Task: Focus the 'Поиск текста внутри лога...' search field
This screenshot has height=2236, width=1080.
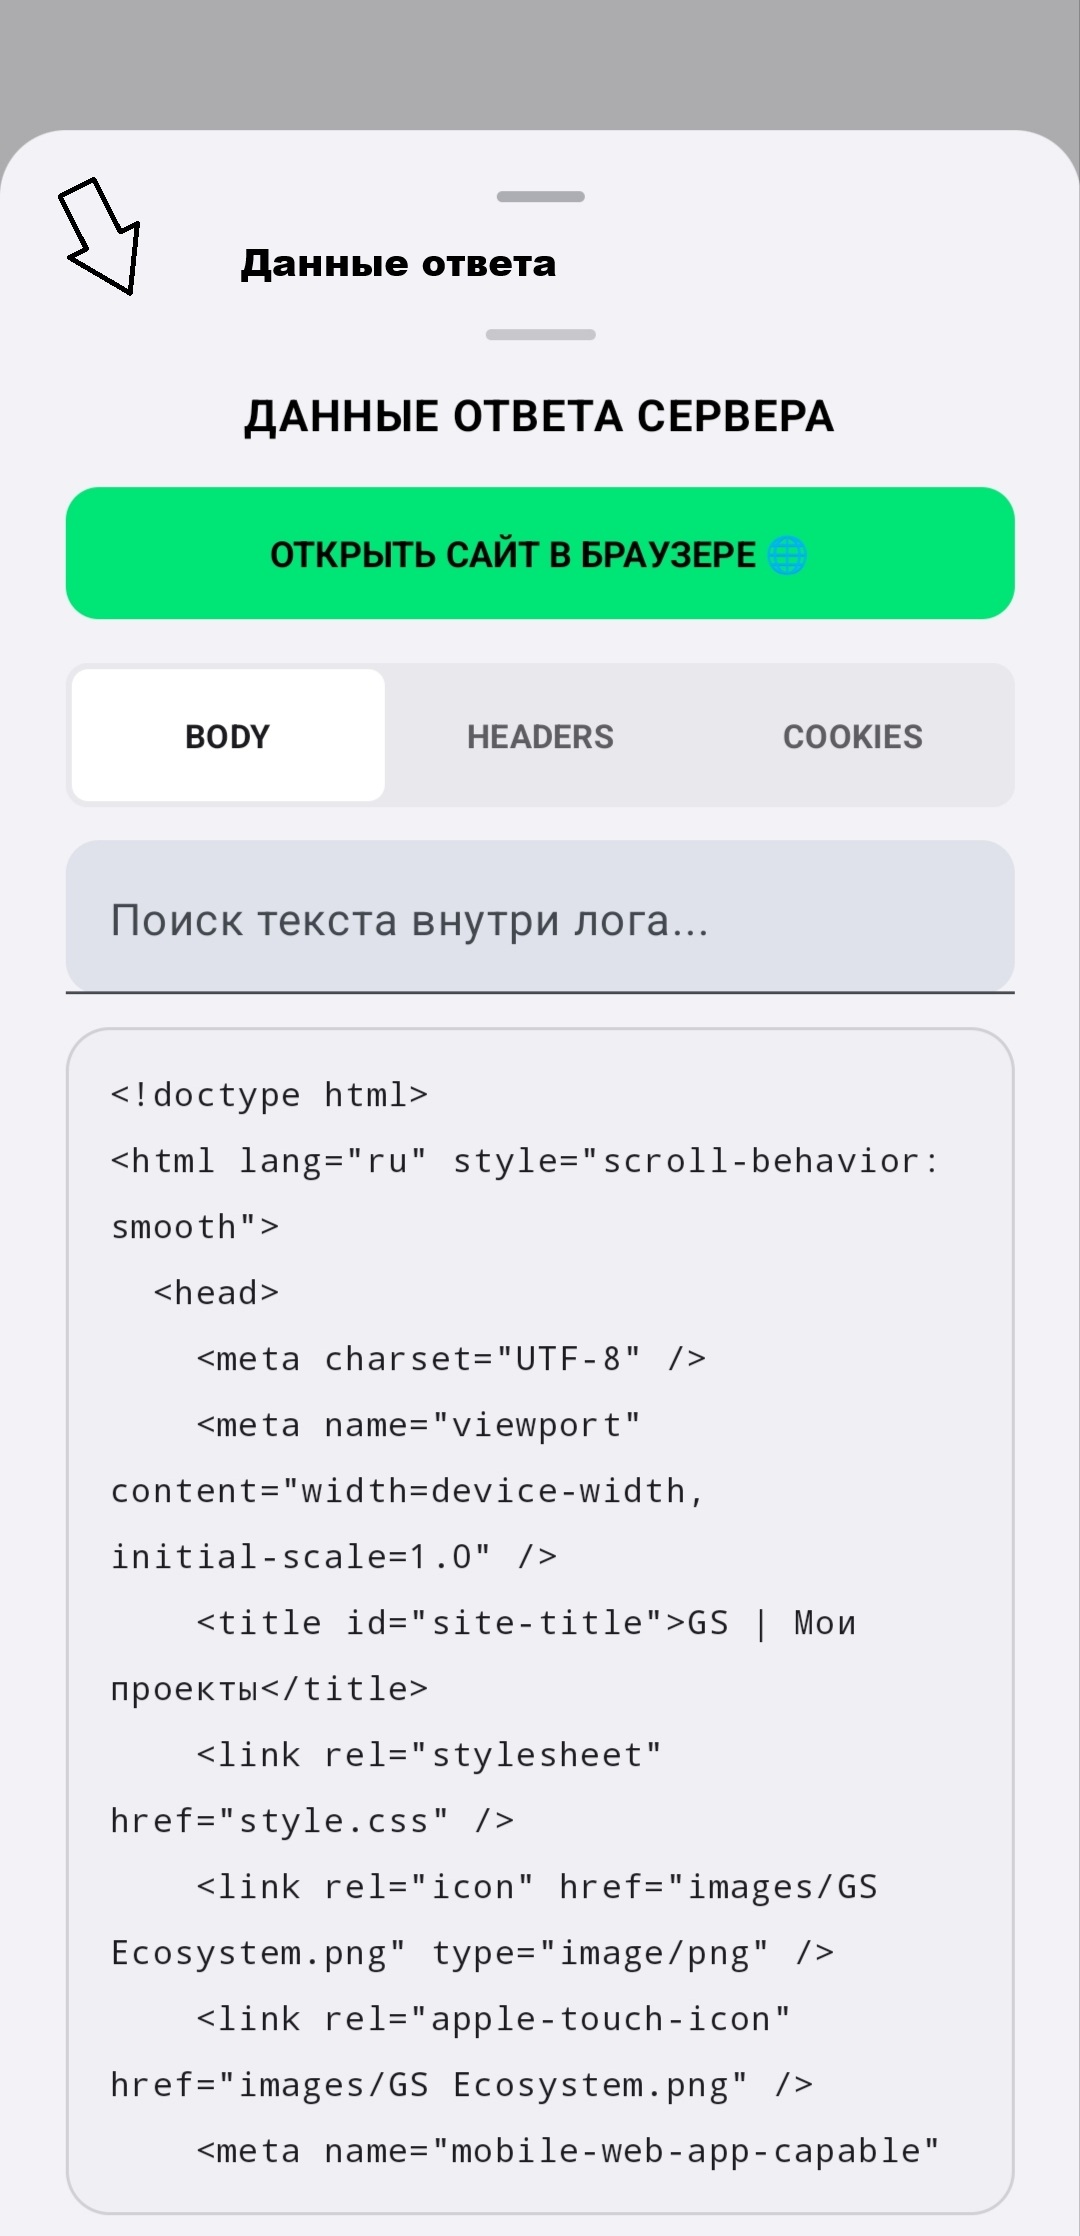Action: 540,918
